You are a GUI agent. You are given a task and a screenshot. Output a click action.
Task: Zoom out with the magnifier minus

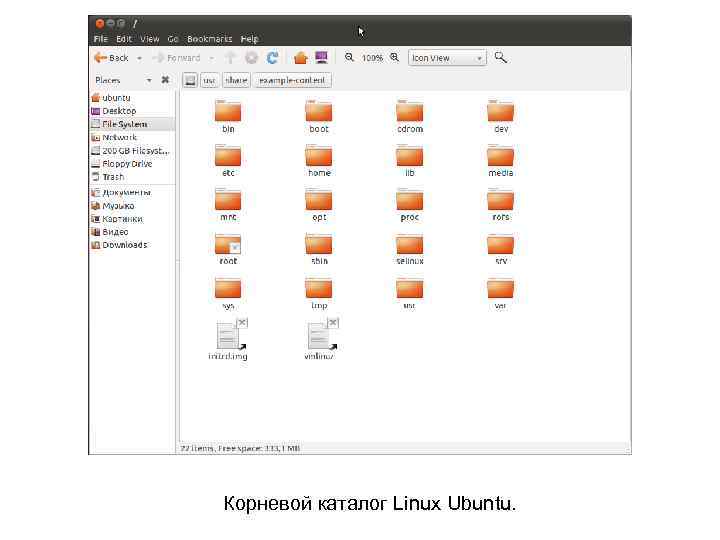(349, 57)
